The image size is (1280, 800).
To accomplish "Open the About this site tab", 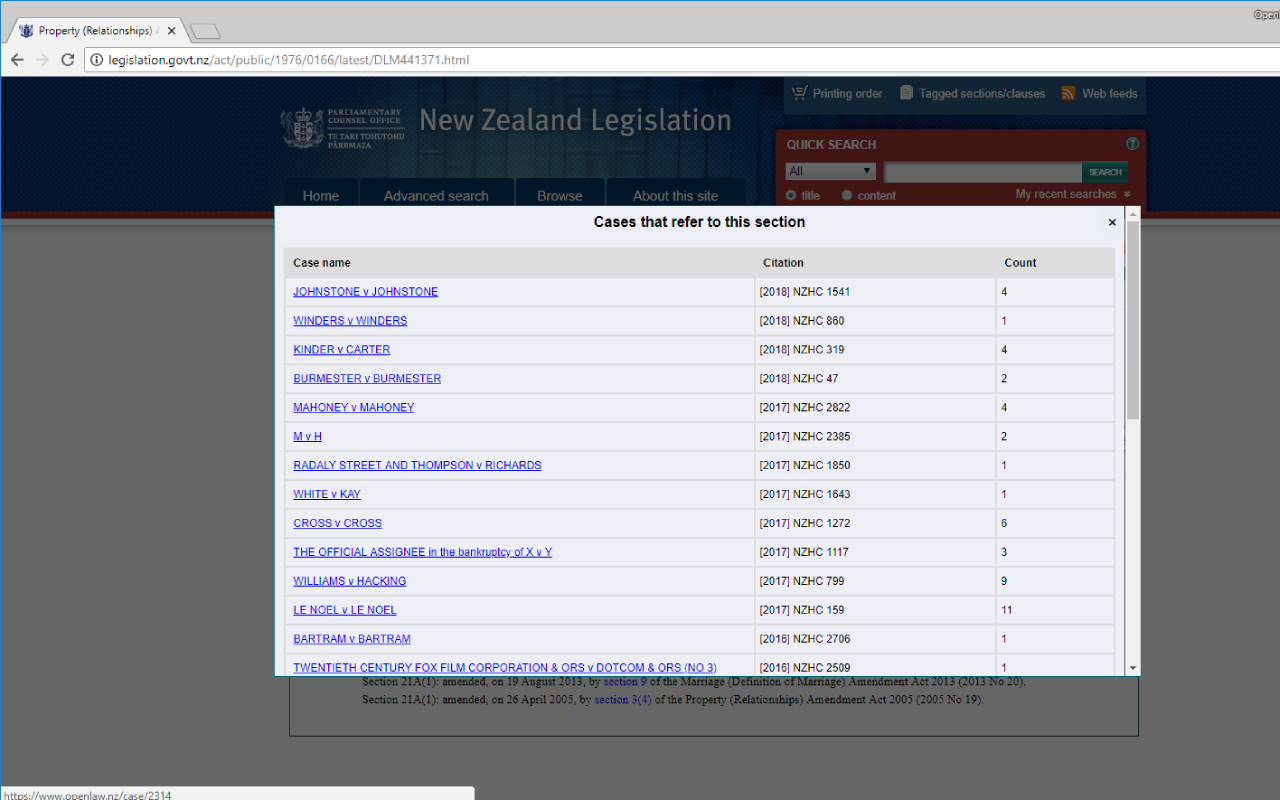I will click(676, 195).
